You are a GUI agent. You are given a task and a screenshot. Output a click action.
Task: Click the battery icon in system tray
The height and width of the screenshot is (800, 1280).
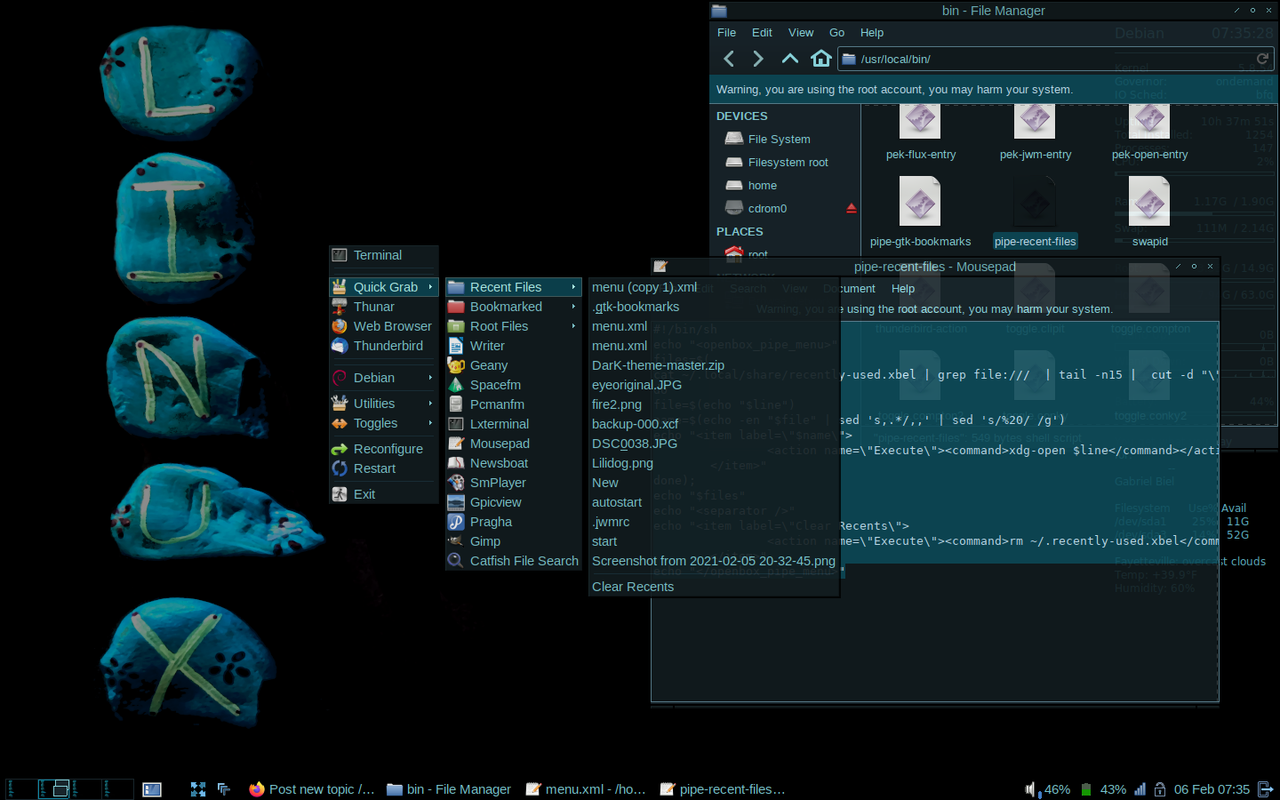[x=1087, y=789]
